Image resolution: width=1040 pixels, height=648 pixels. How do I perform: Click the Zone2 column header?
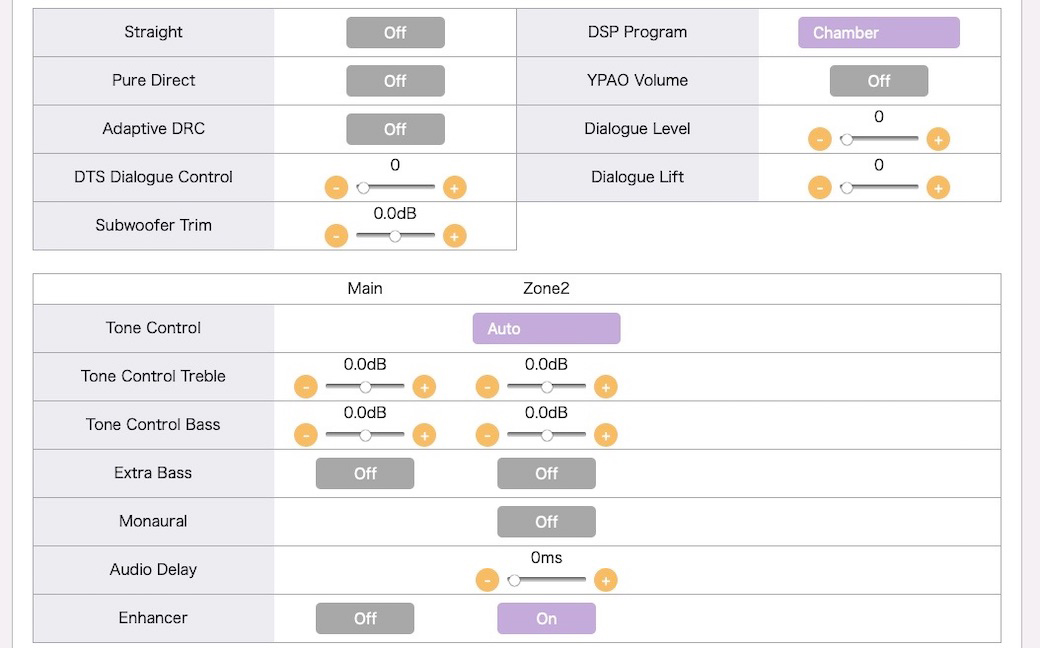pyautogui.click(x=547, y=289)
